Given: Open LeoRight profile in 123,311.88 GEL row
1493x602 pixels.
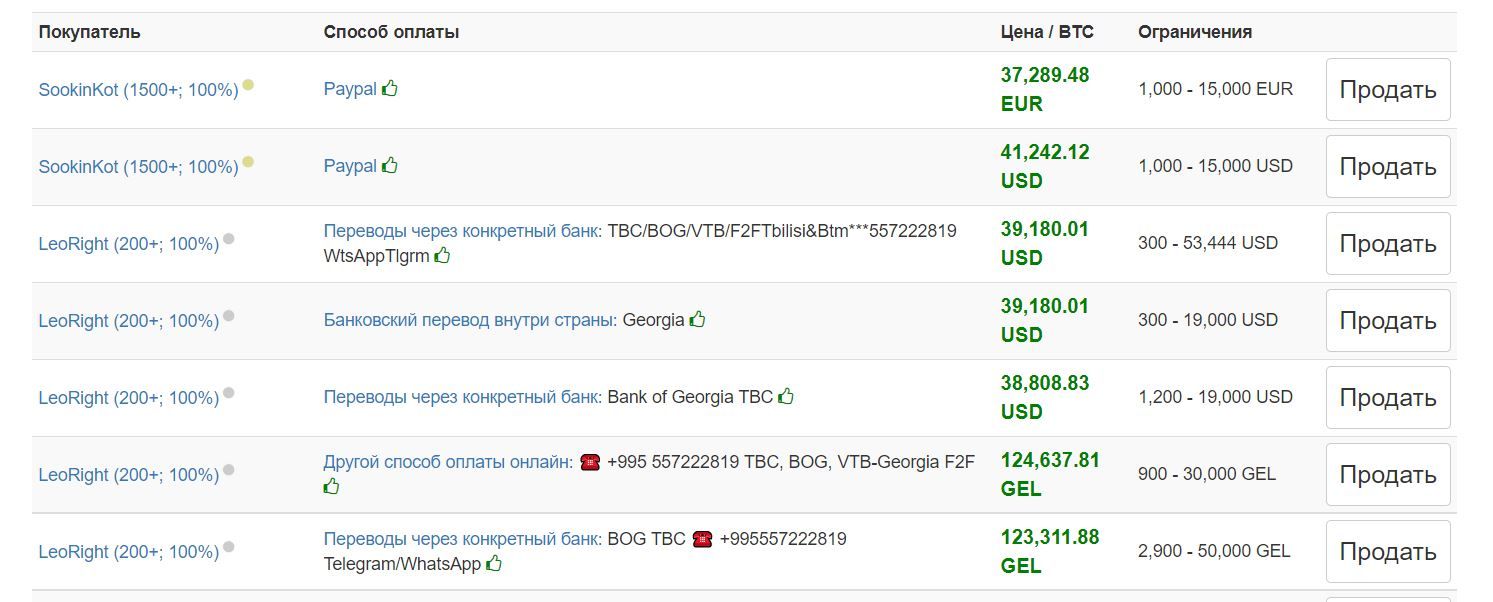Looking at the screenshot, I should pos(128,552).
